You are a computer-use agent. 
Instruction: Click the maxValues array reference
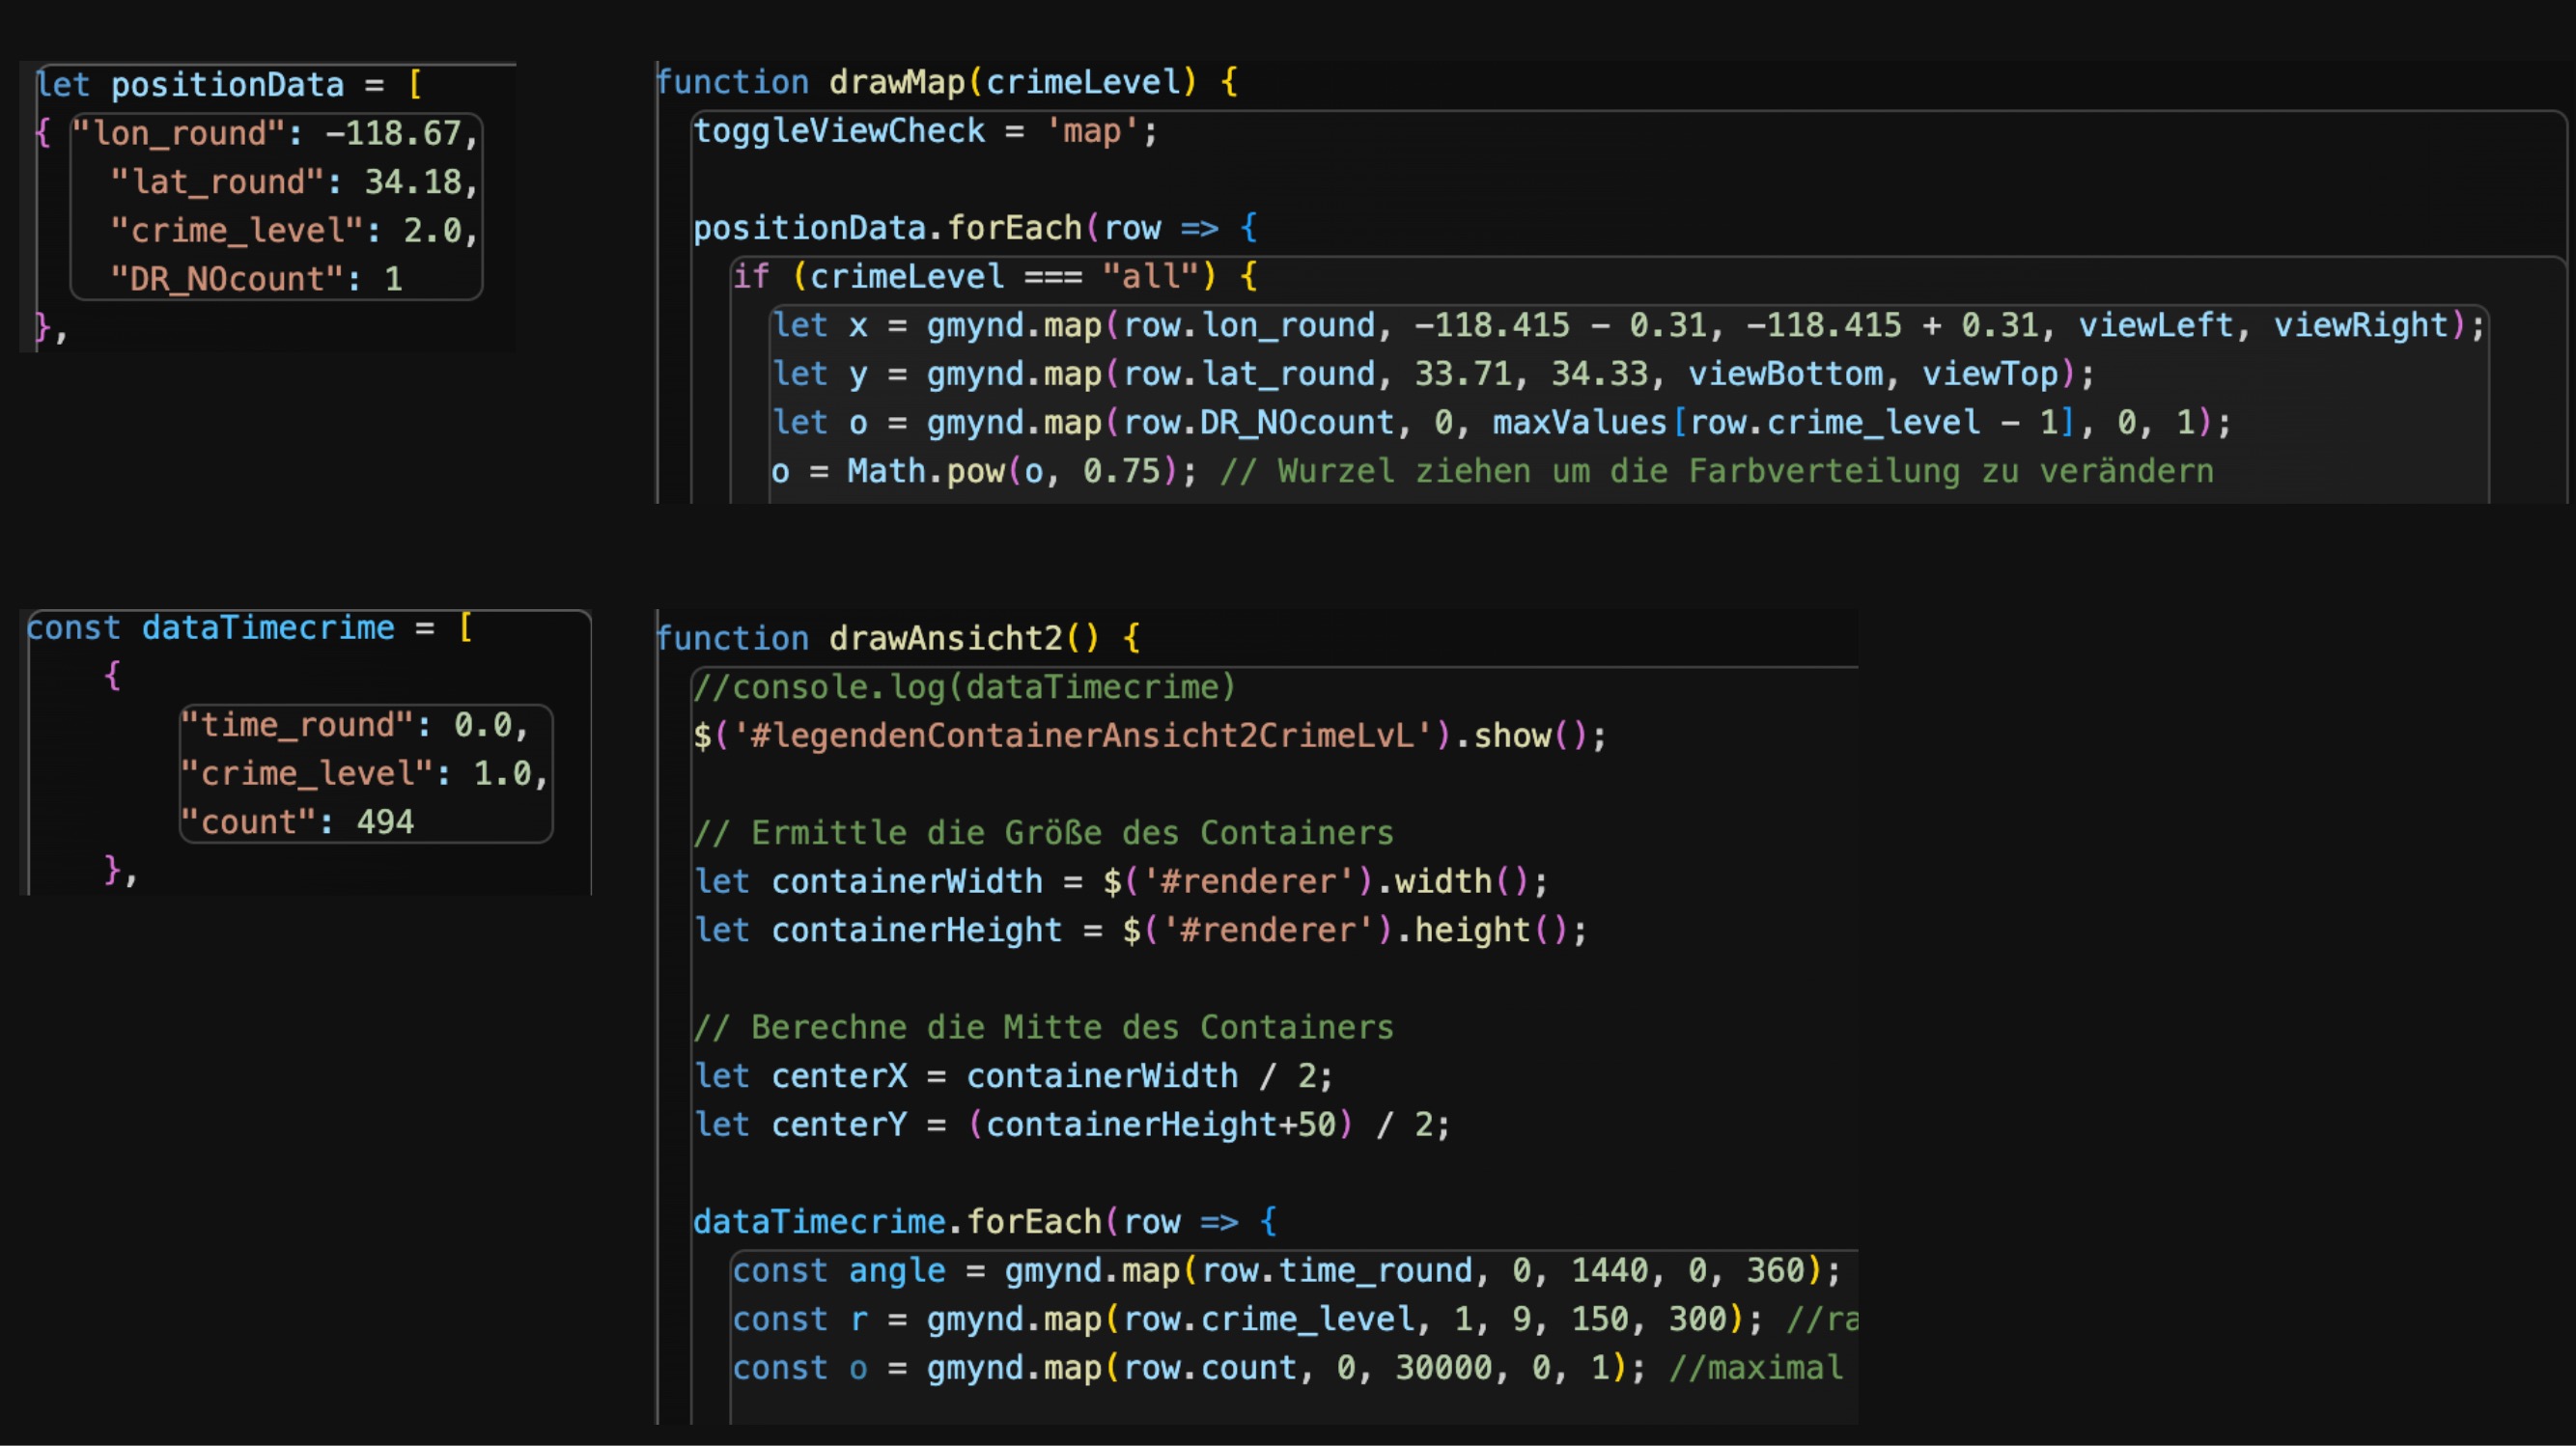(x=1579, y=422)
